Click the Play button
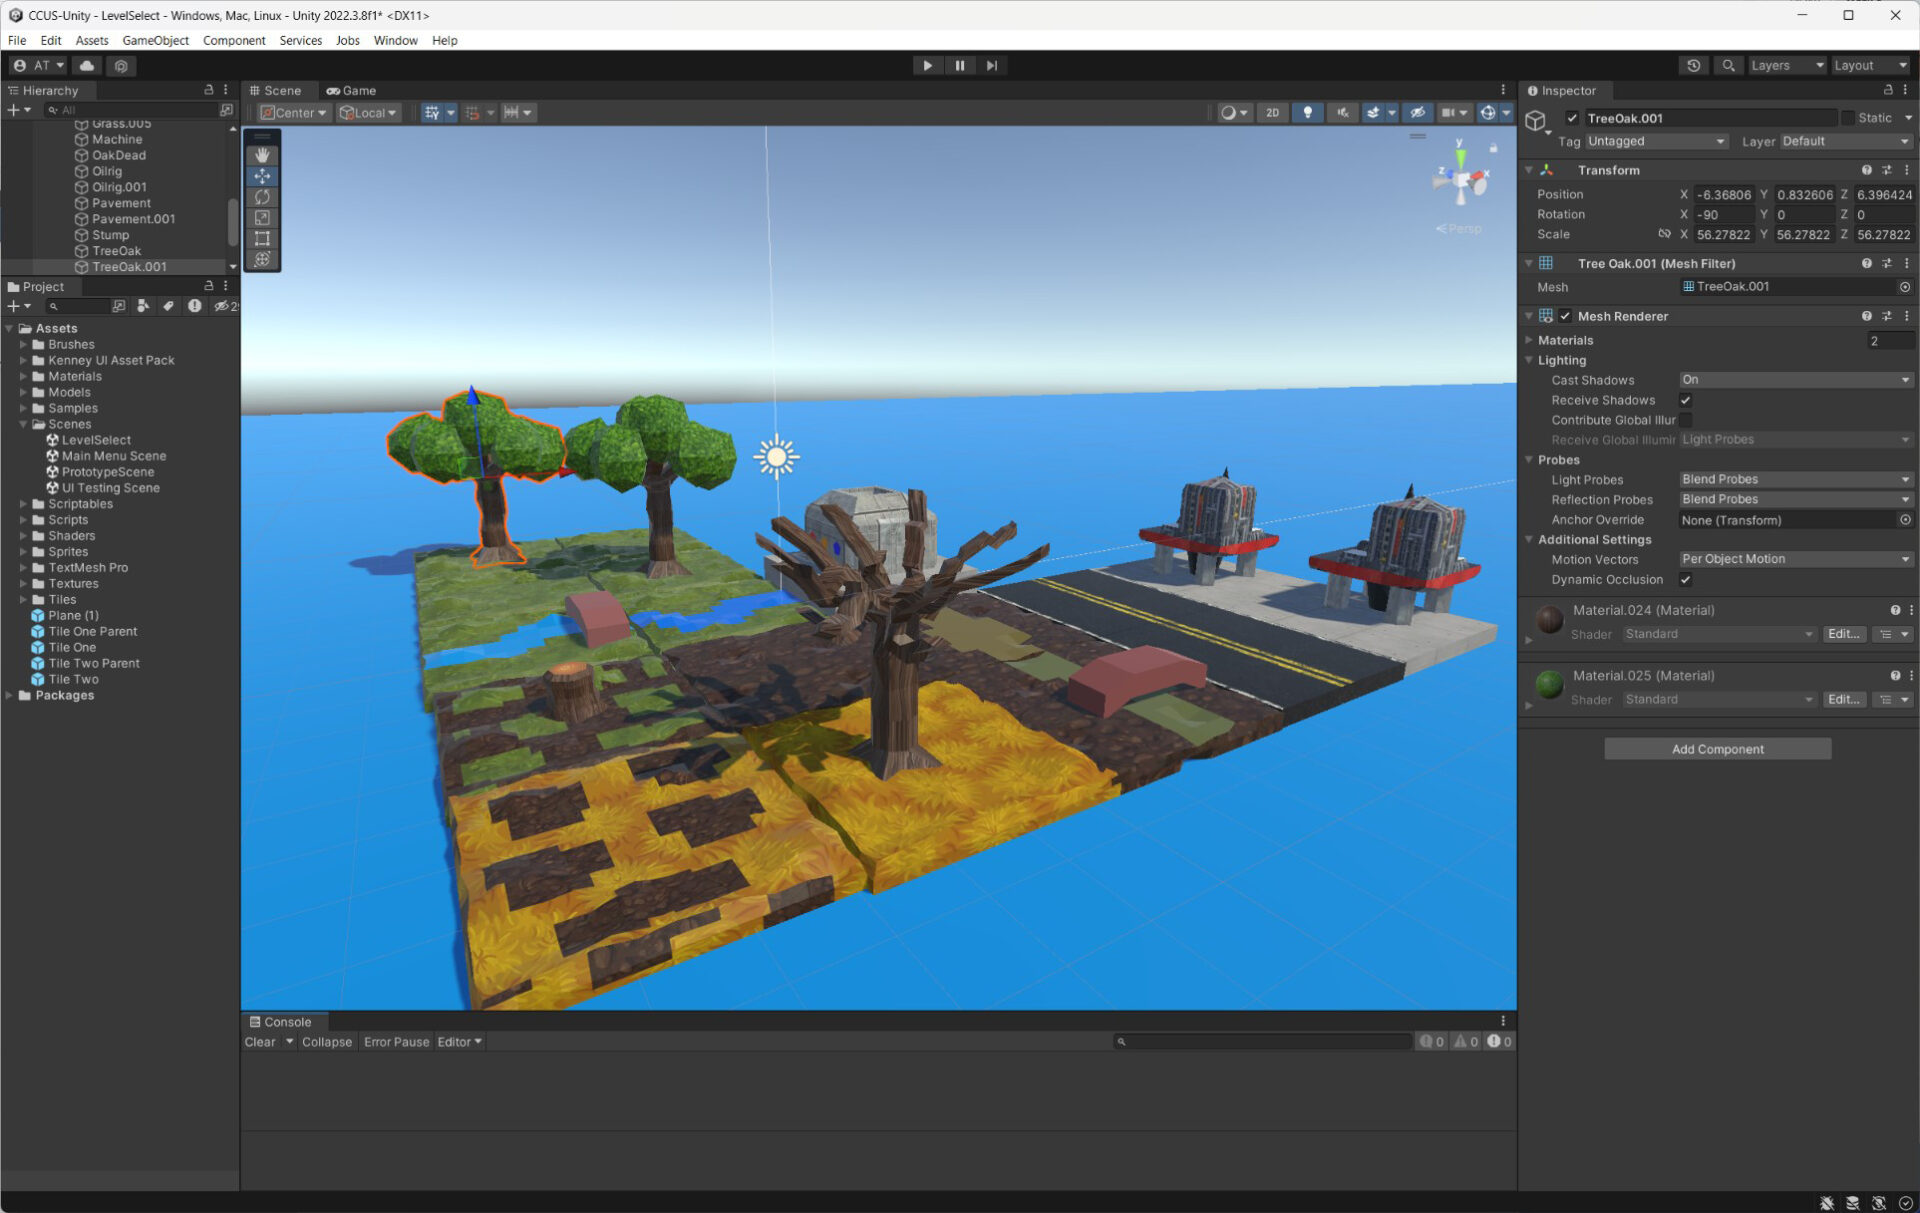The image size is (1920, 1213). [x=927, y=65]
